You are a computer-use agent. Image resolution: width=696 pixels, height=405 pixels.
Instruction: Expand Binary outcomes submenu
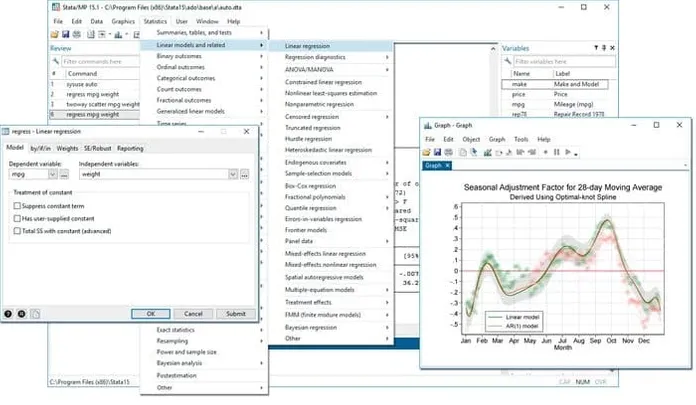261,56
